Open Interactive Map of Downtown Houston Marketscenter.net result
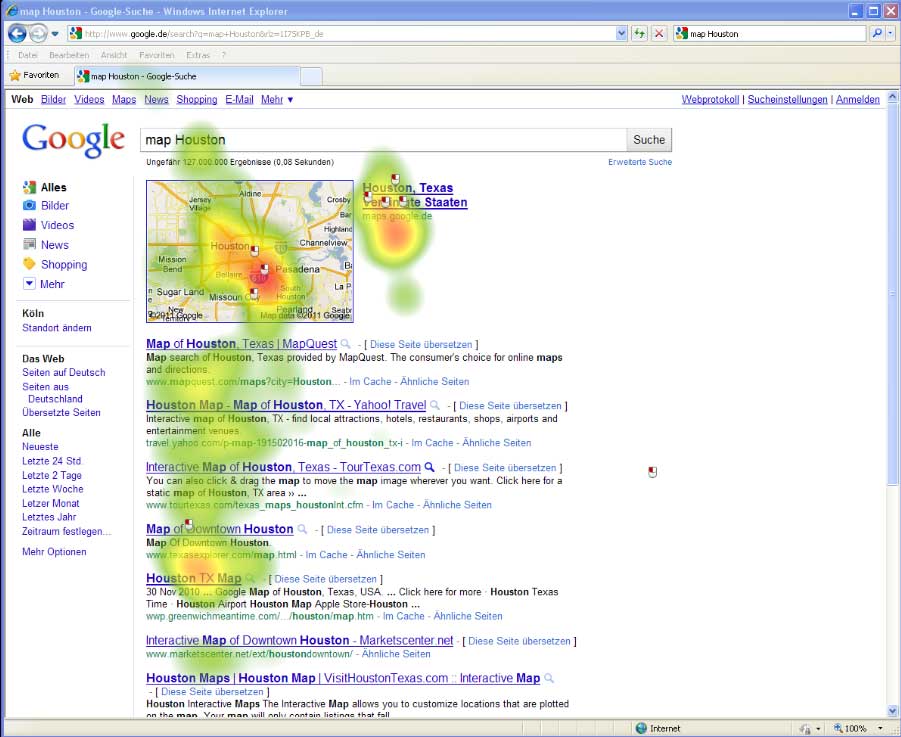 click(299, 640)
